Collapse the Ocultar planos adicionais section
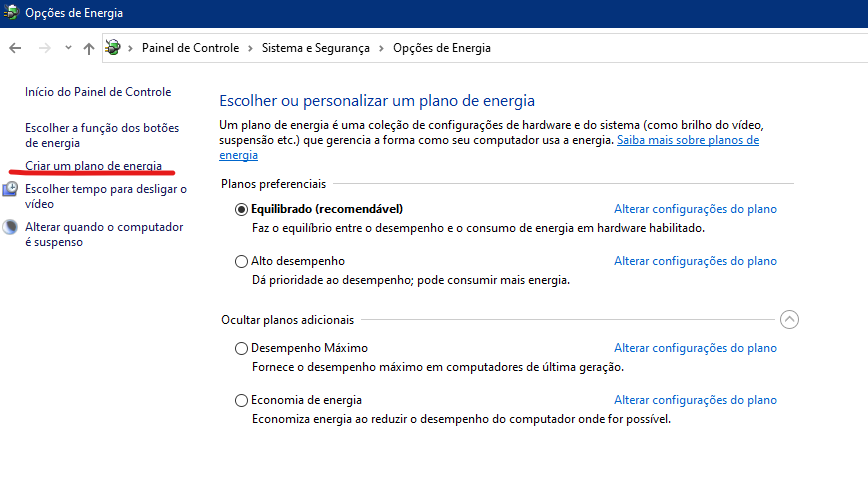868x502 pixels. click(789, 319)
